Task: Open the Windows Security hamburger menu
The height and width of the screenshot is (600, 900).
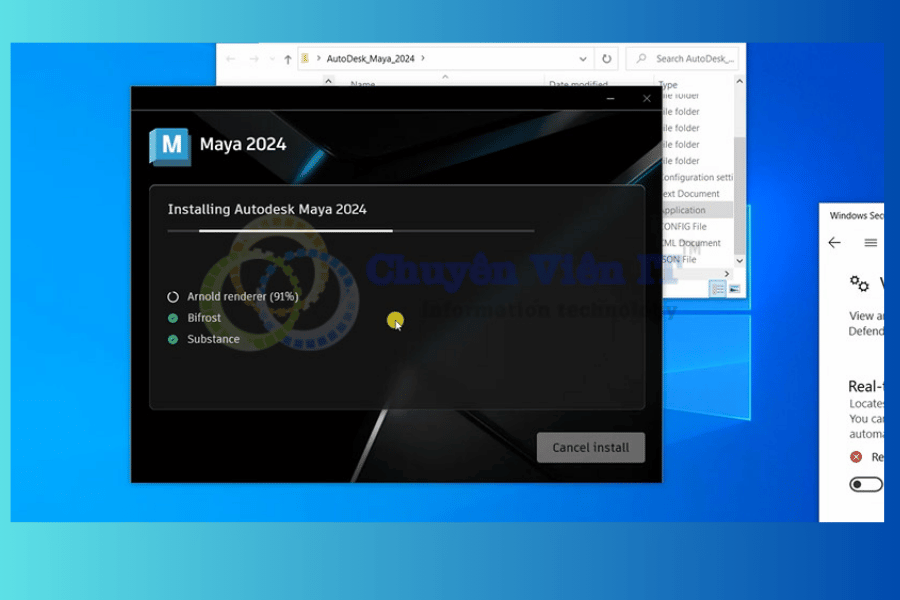Action: coord(871,243)
